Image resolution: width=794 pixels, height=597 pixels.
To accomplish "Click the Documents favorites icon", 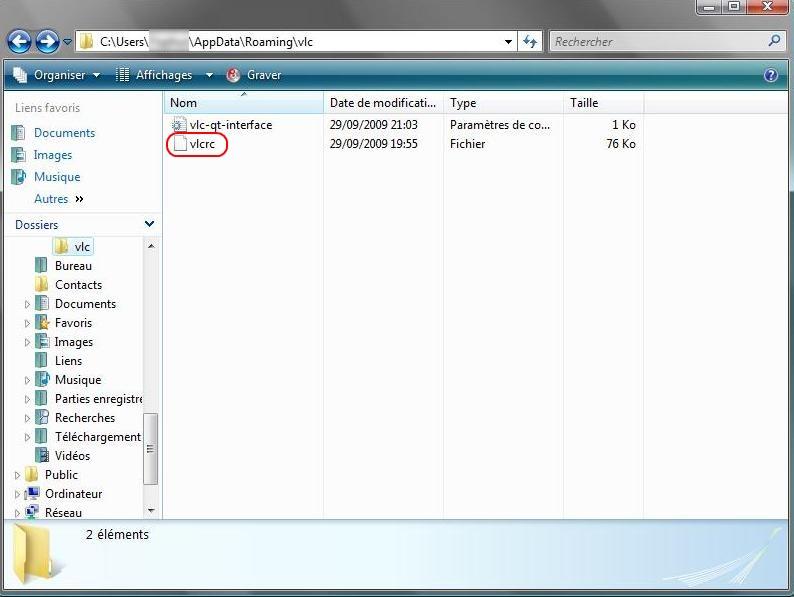I will coord(18,133).
